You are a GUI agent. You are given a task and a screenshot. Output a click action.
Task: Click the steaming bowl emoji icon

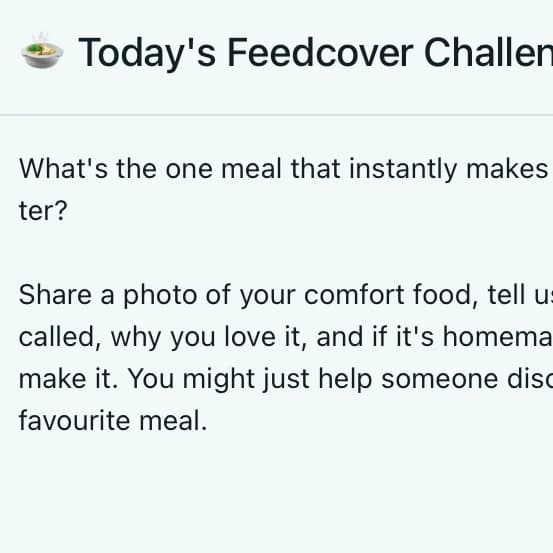pos(42,51)
